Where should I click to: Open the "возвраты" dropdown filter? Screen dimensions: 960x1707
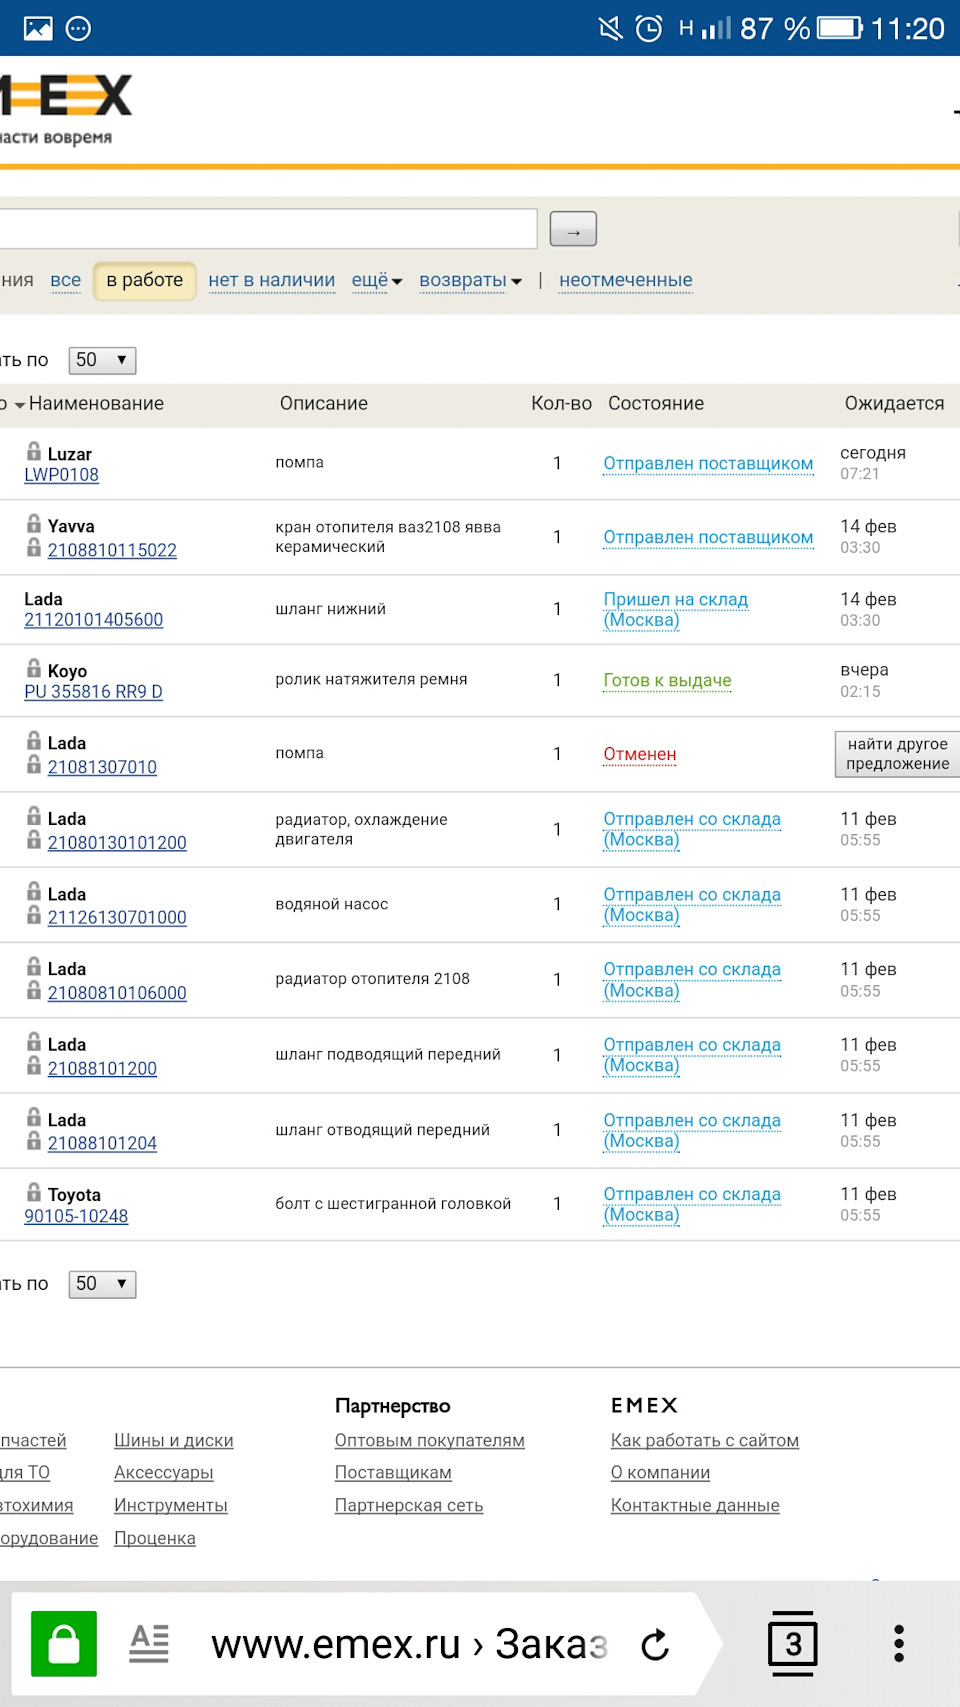(470, 281)
